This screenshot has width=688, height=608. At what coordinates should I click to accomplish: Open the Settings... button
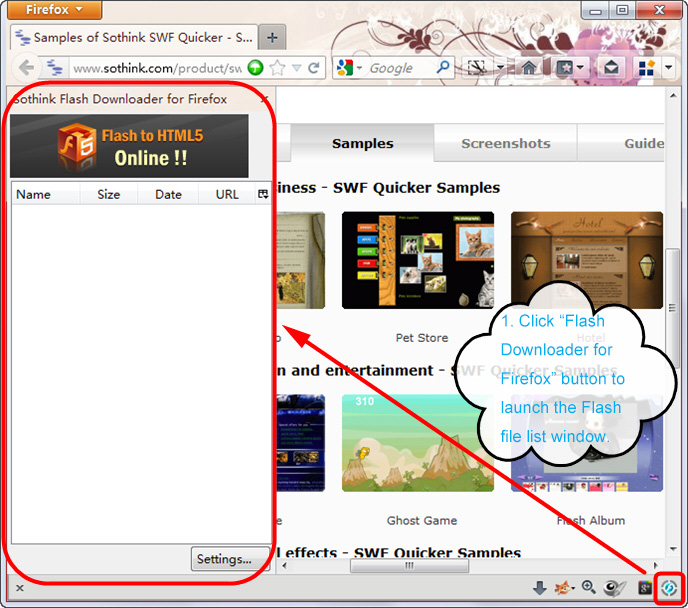click(230, 559)
